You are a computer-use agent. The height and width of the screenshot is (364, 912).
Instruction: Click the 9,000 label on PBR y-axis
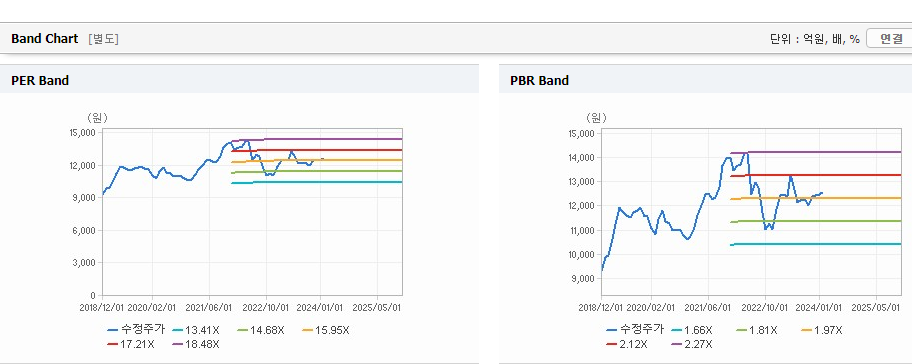click(583, 279)
